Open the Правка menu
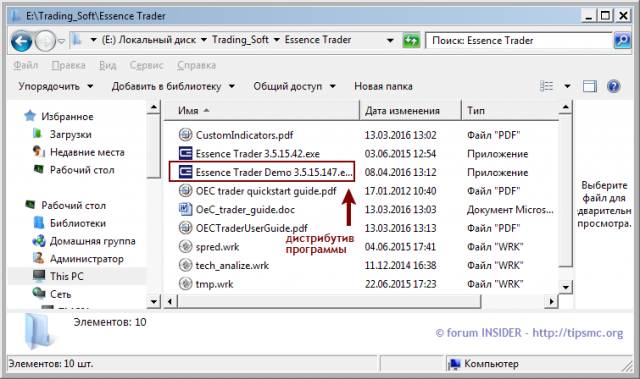 [x=69, y=65]
